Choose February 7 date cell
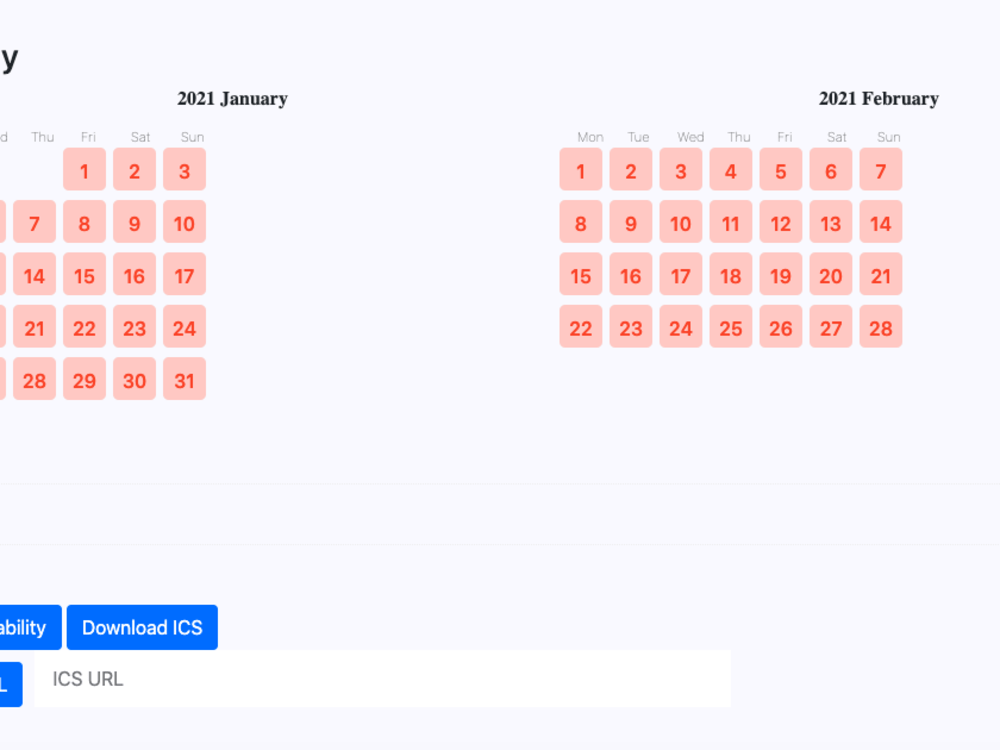Viewport: 1000px width, 750px height. point(881,170)
